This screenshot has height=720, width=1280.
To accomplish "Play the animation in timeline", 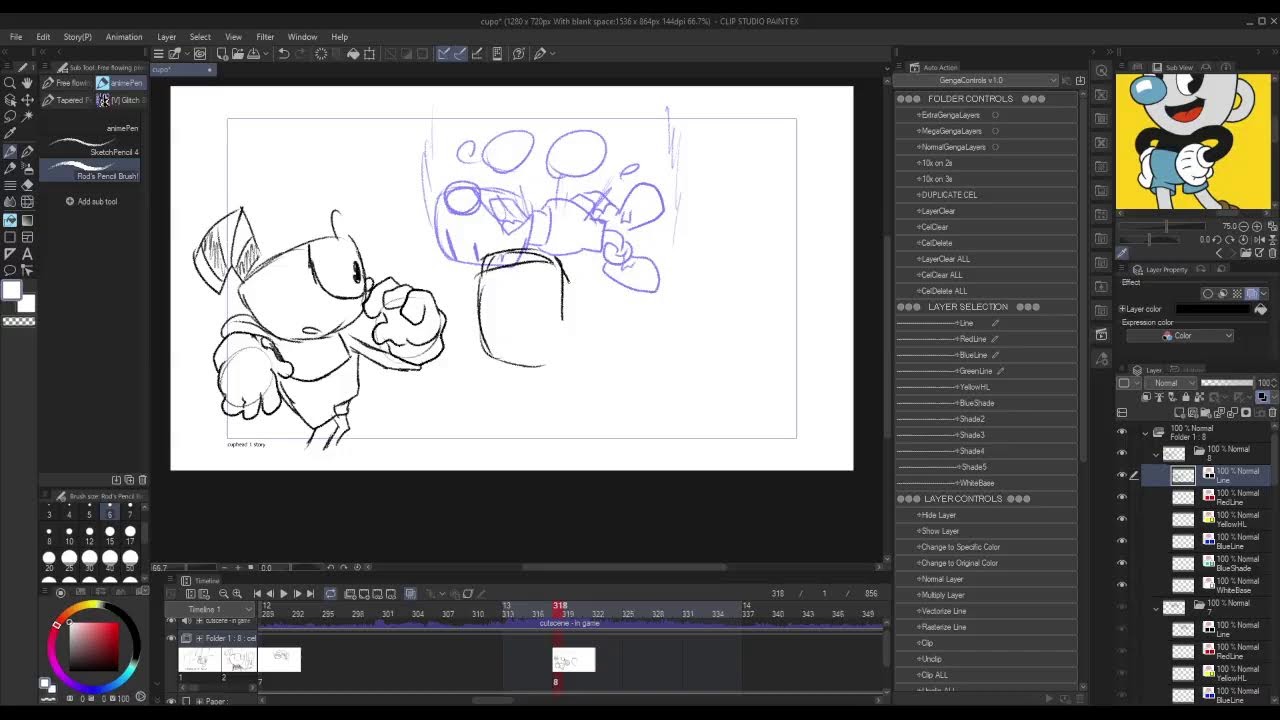I will pyautogui.click(x=283, y=594).
